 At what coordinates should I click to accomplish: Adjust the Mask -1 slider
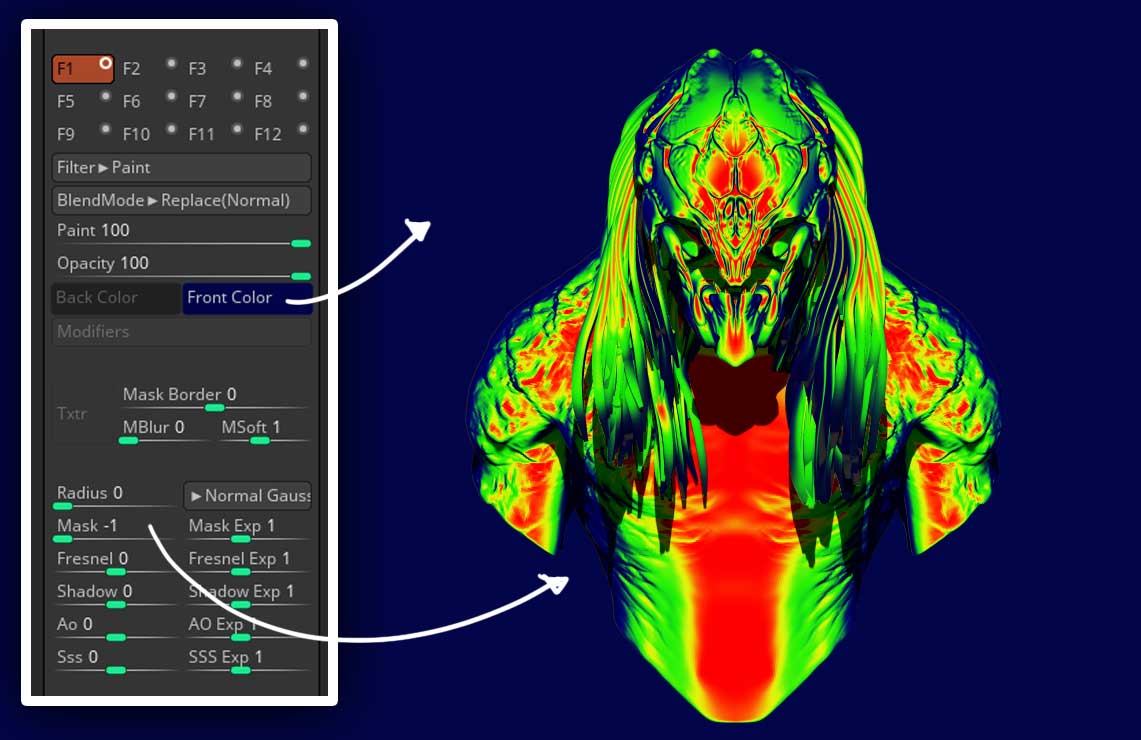tap(116, 530)
